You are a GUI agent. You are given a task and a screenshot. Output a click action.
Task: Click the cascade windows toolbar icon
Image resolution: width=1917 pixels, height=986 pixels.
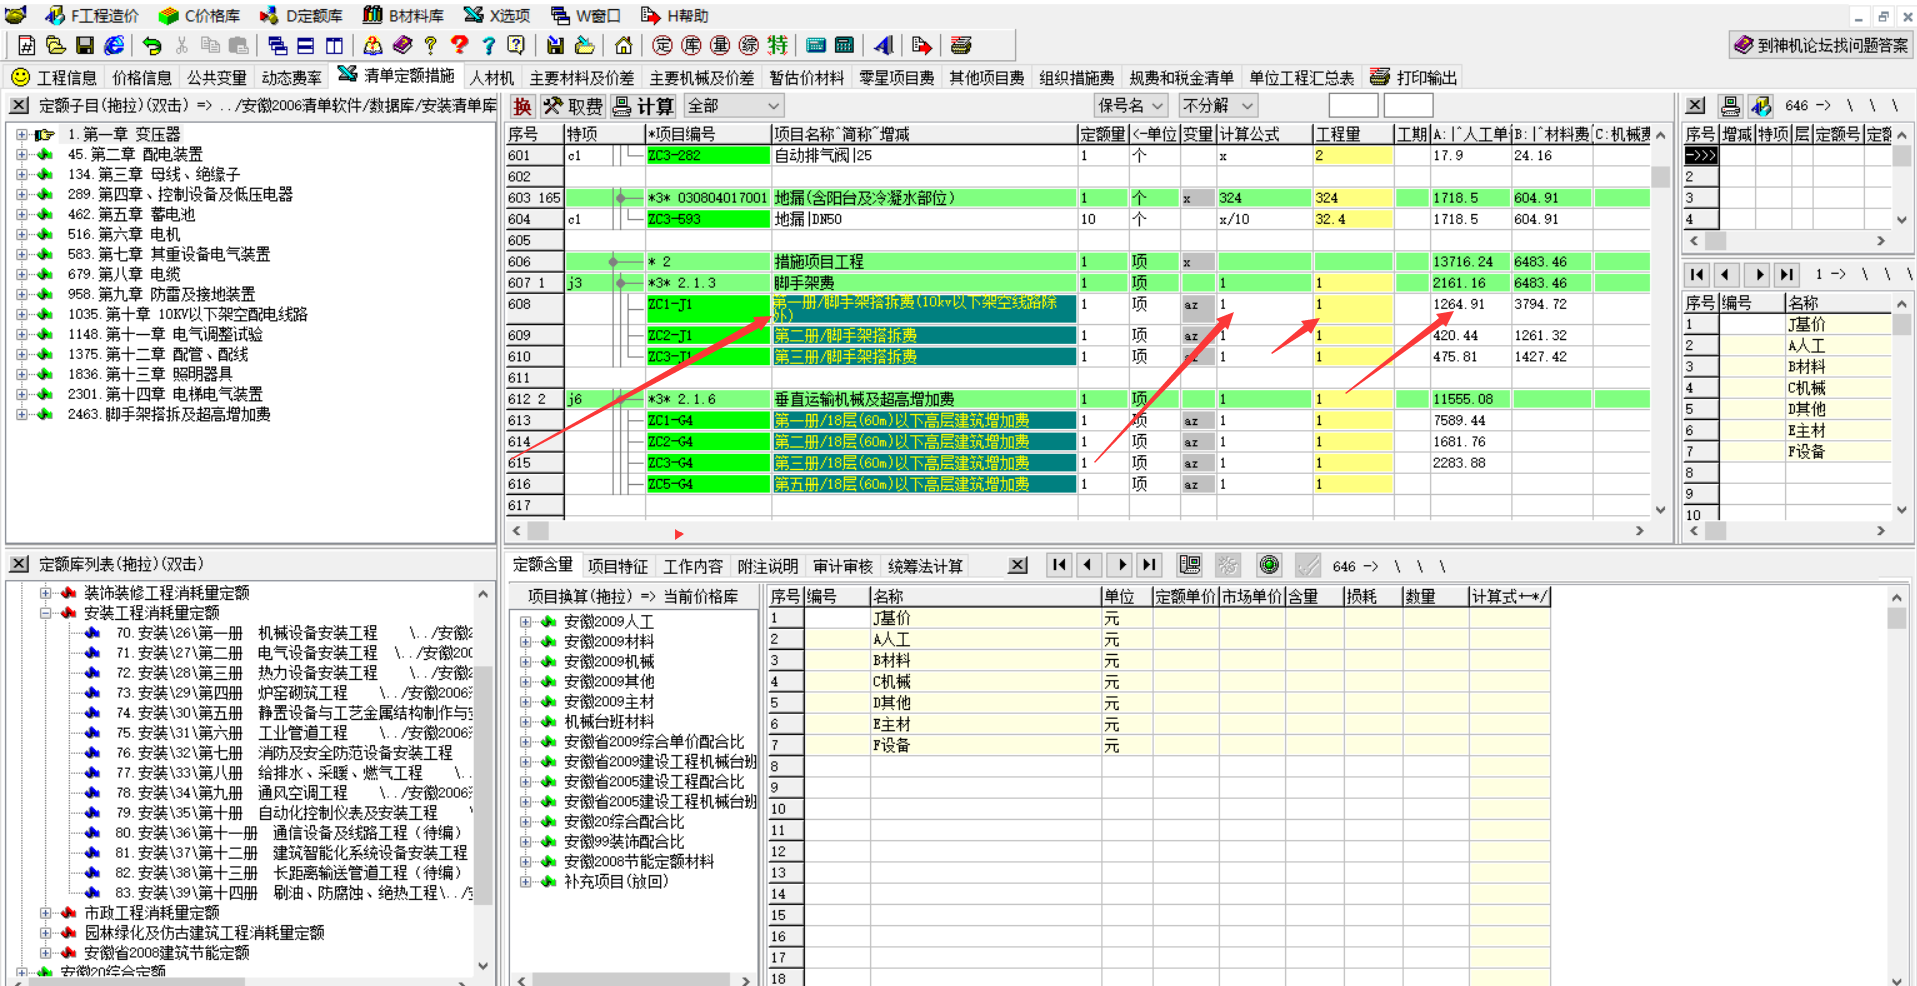(x=277, y=46)
